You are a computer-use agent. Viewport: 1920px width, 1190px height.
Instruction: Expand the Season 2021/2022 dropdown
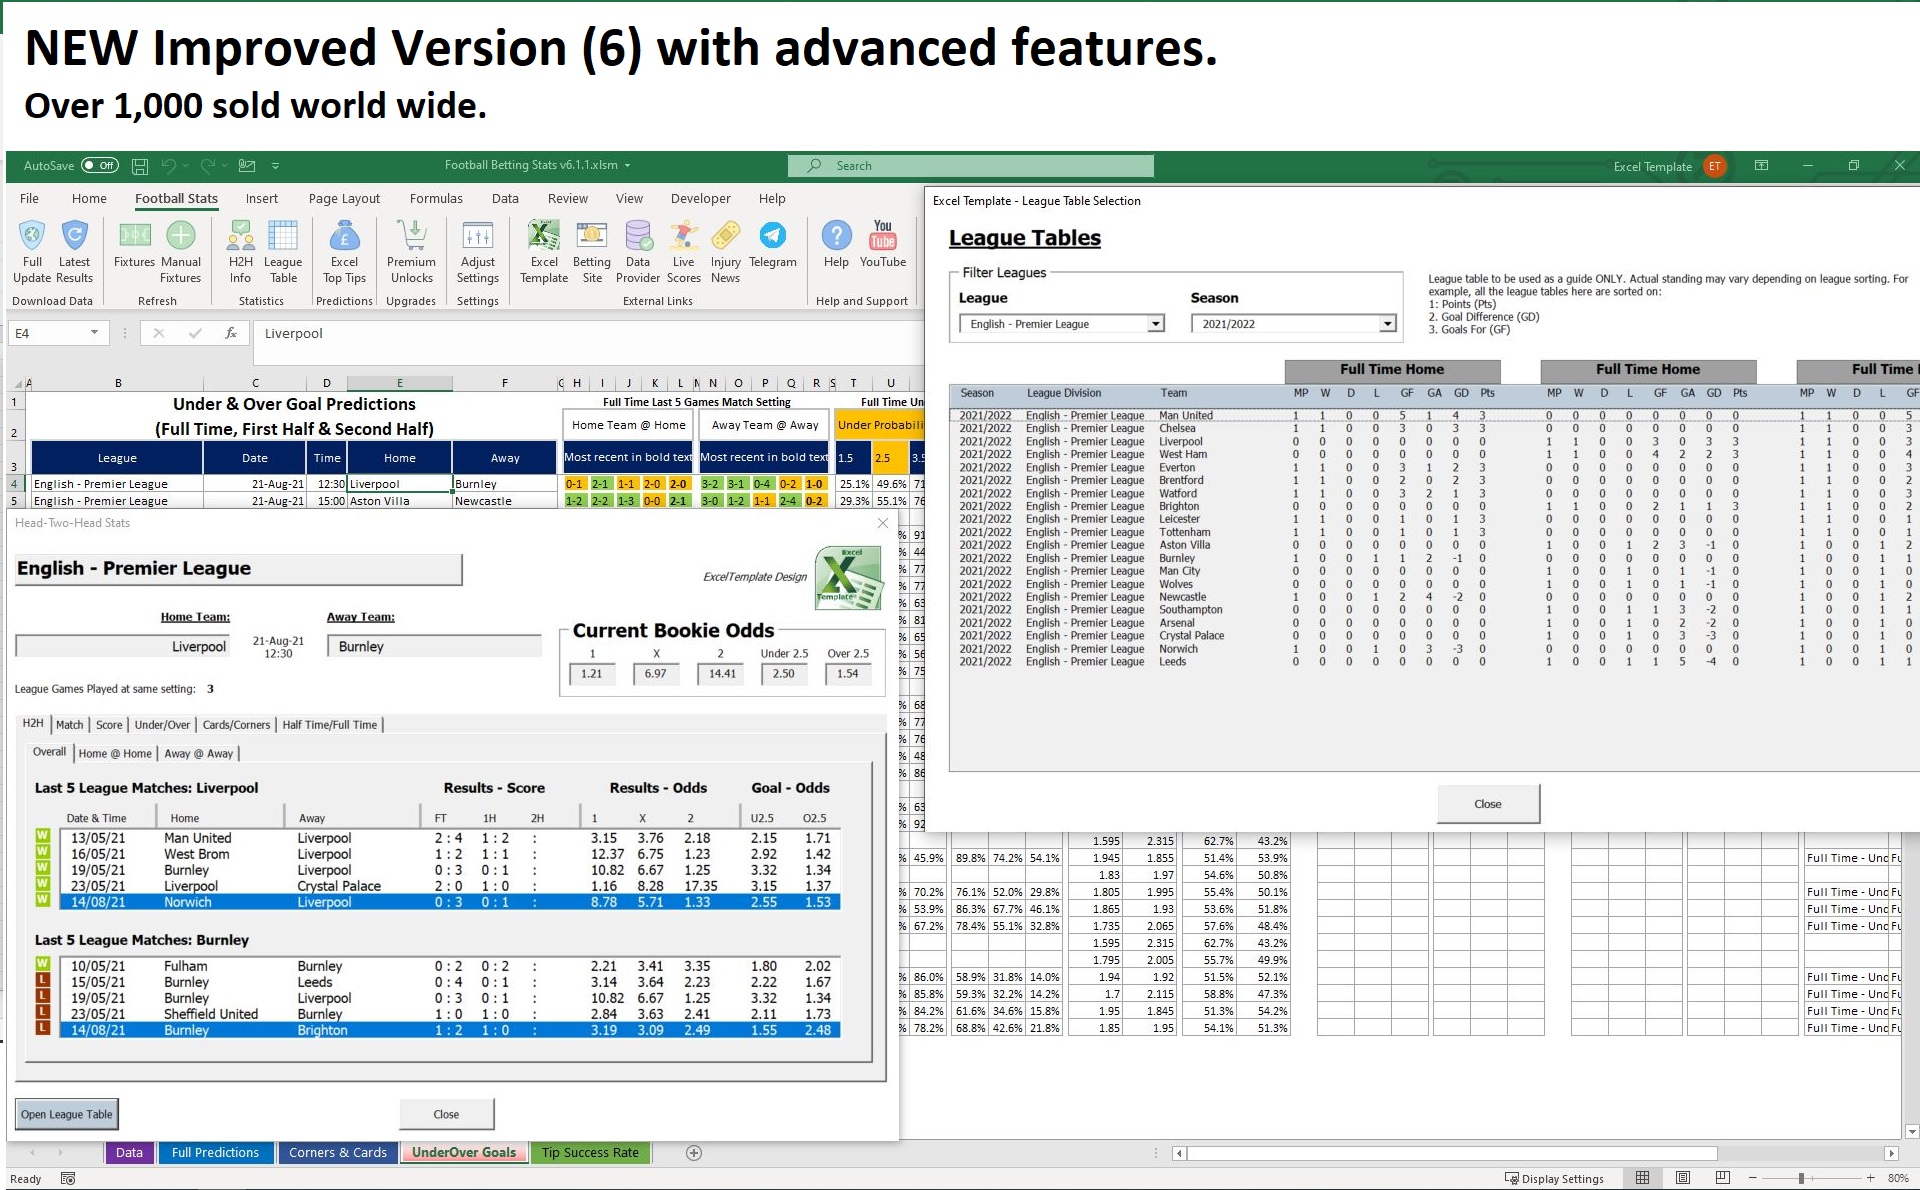click(x=1387, y=324)
